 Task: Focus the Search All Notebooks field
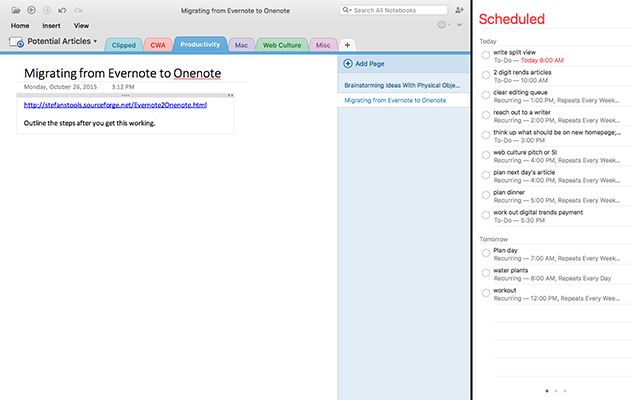coord(394,10)
